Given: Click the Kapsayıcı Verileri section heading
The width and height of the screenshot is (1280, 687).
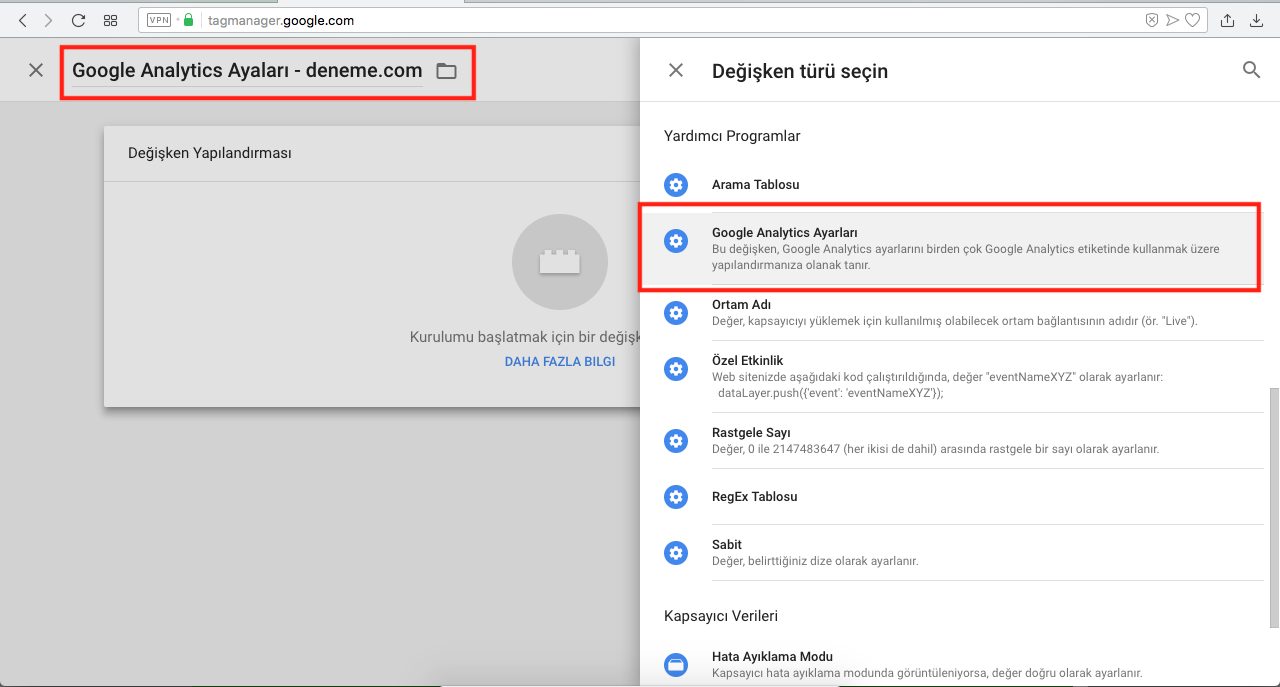Looking at the screenshot, I should [x=721, y=616].
